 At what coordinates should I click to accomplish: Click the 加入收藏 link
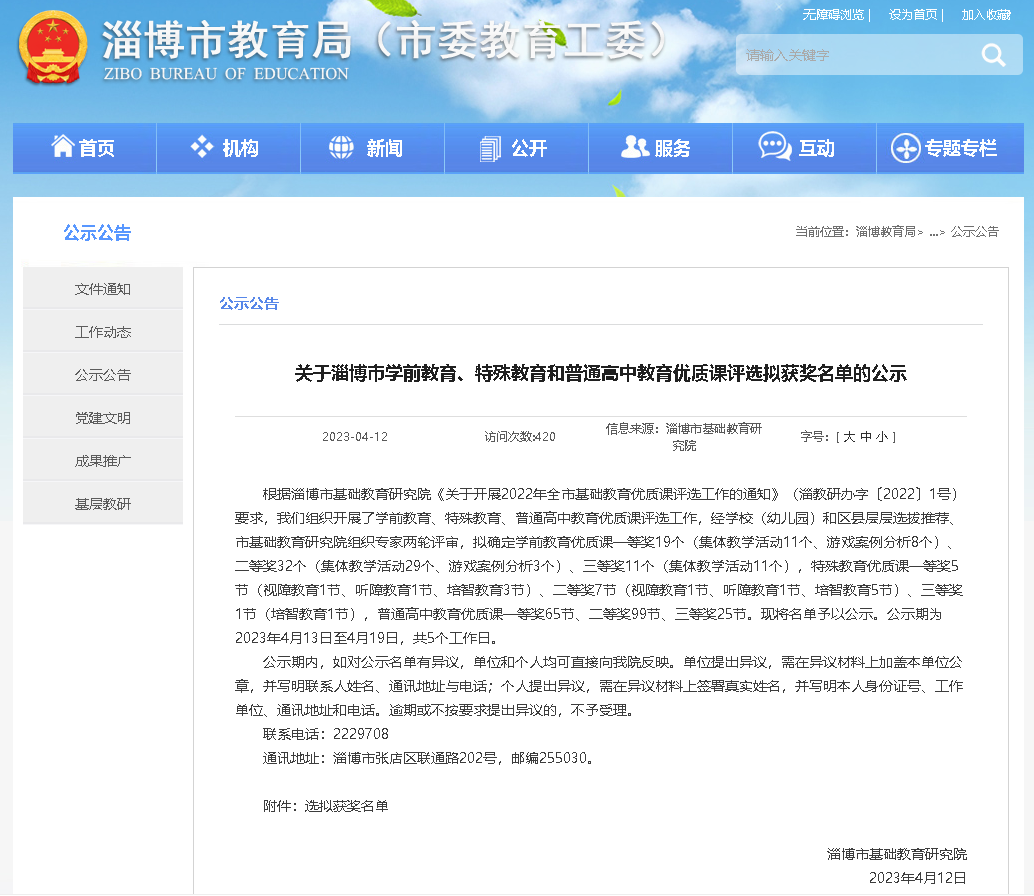coord(986,15)
